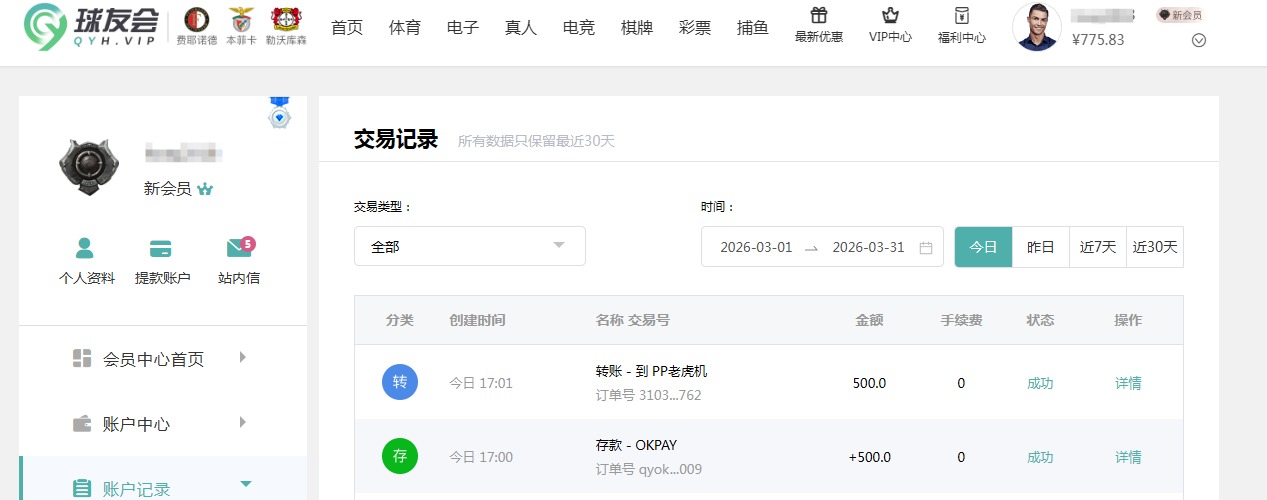Select the 近7天 time filter

(1098, 247)
